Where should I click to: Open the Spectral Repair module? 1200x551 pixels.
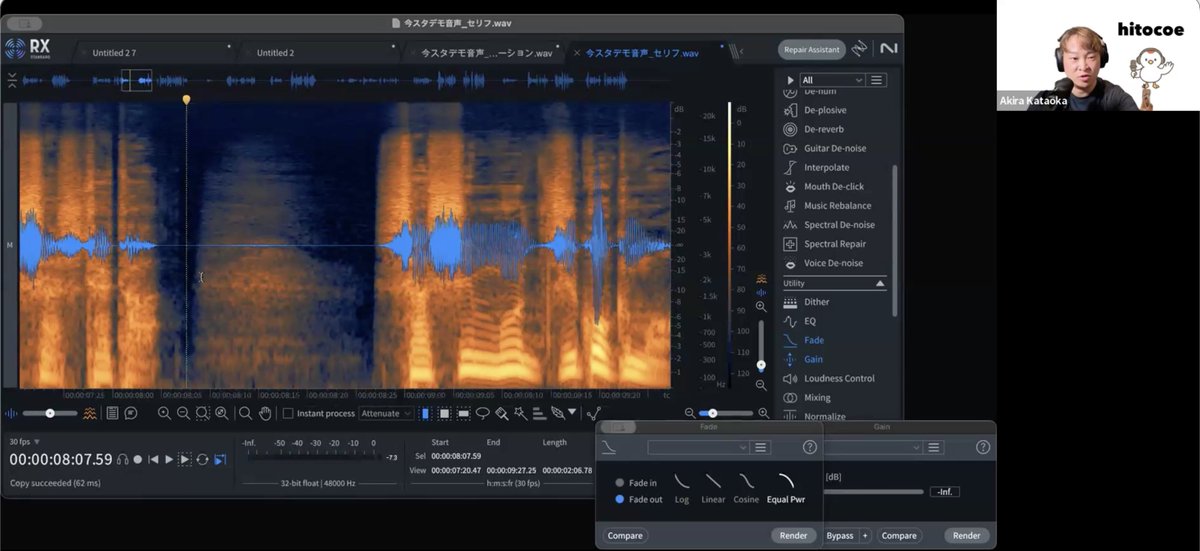825,244
